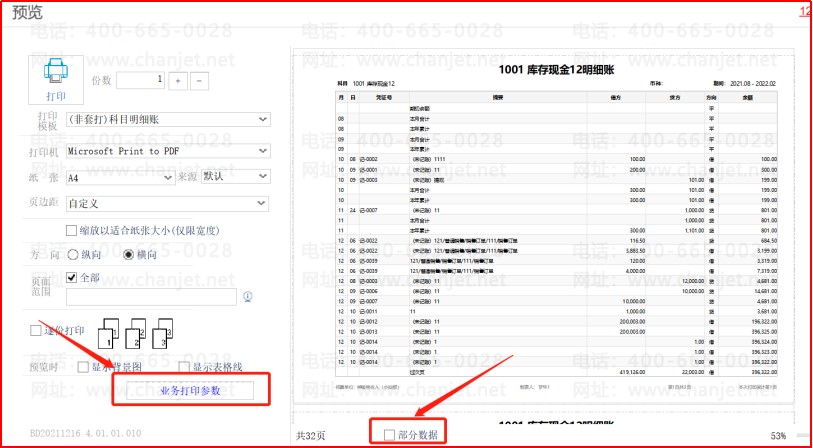Click the 共32页 page count
The height and width of the screenshot is (448, 813).
coord(311,436)
